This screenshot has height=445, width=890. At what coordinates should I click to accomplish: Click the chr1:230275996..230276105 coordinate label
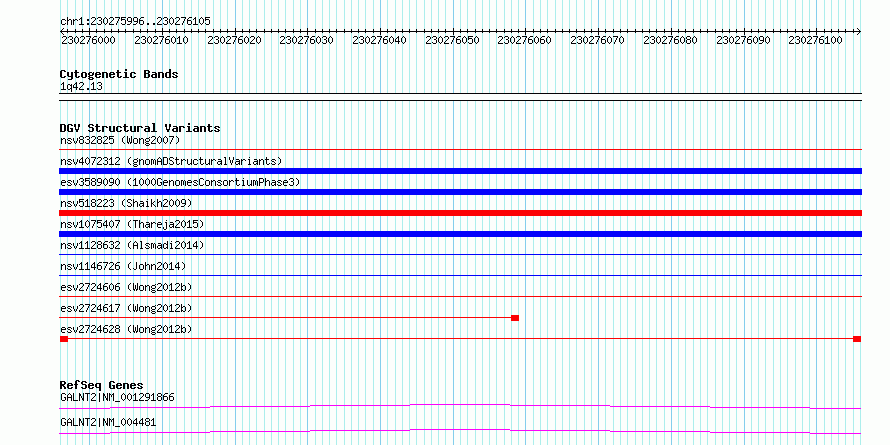click(x=135, y=21)
